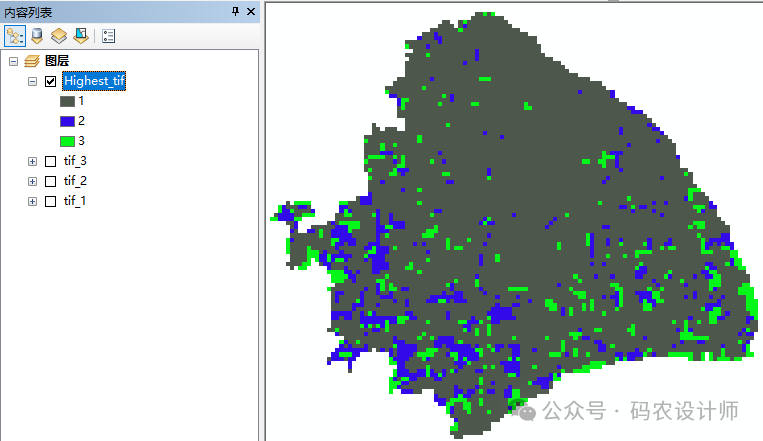Screen dimensions: 763x441
Task: Click List By Drawing Order icon
Action: pos(15,36)
